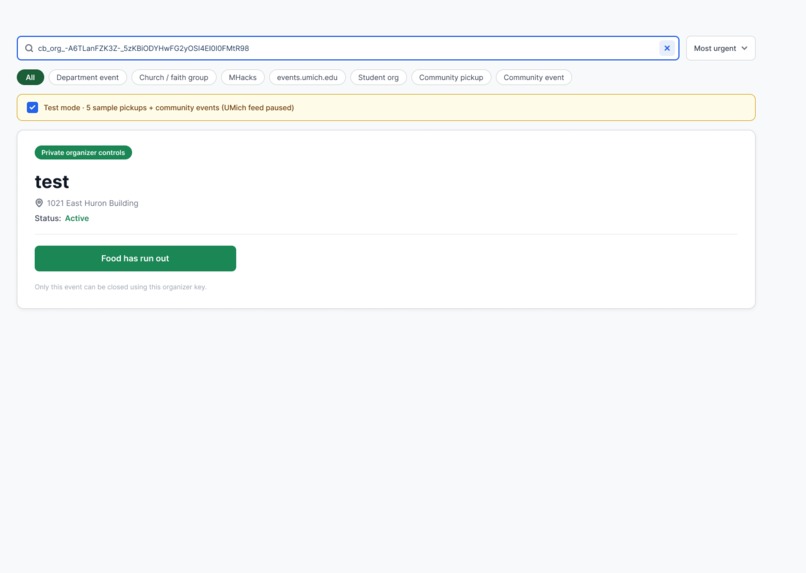Click the Food has run out button
This screenshot has width=806, height=573.
pyautogui.click(x=135, y=258)
